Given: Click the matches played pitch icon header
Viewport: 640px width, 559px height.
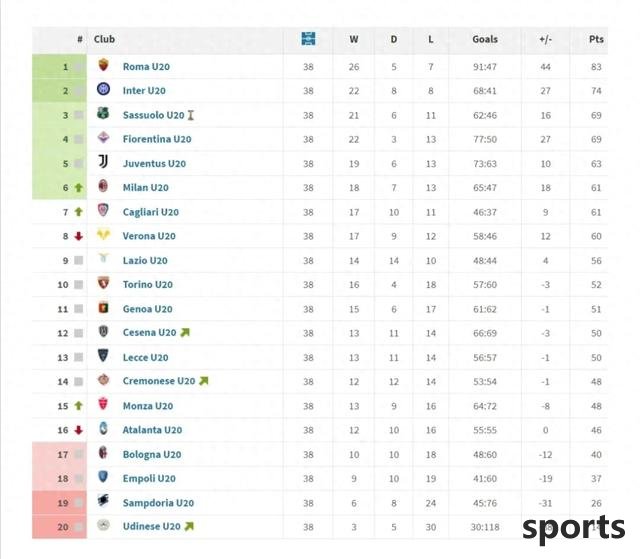Looking at the screenshot, I should (x=308, y=39).
